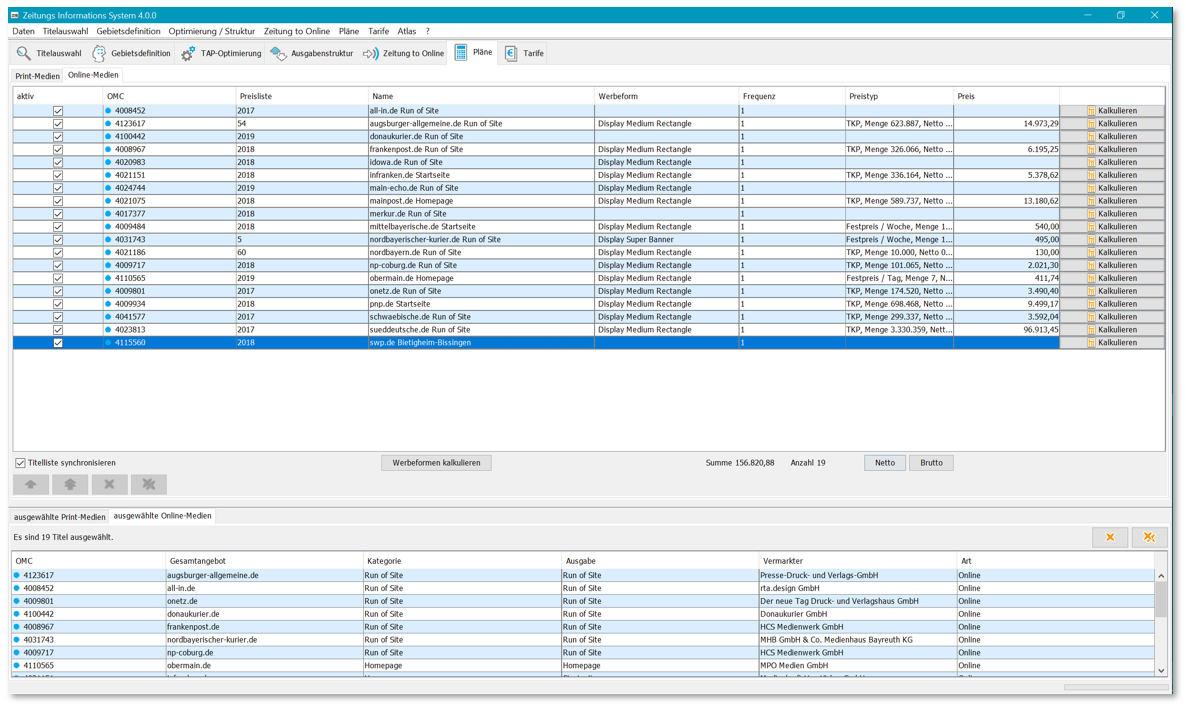This screenshot has height=710, width=1186.
Task: Sort by the Preisliste column header
Action: click(256, 97)
